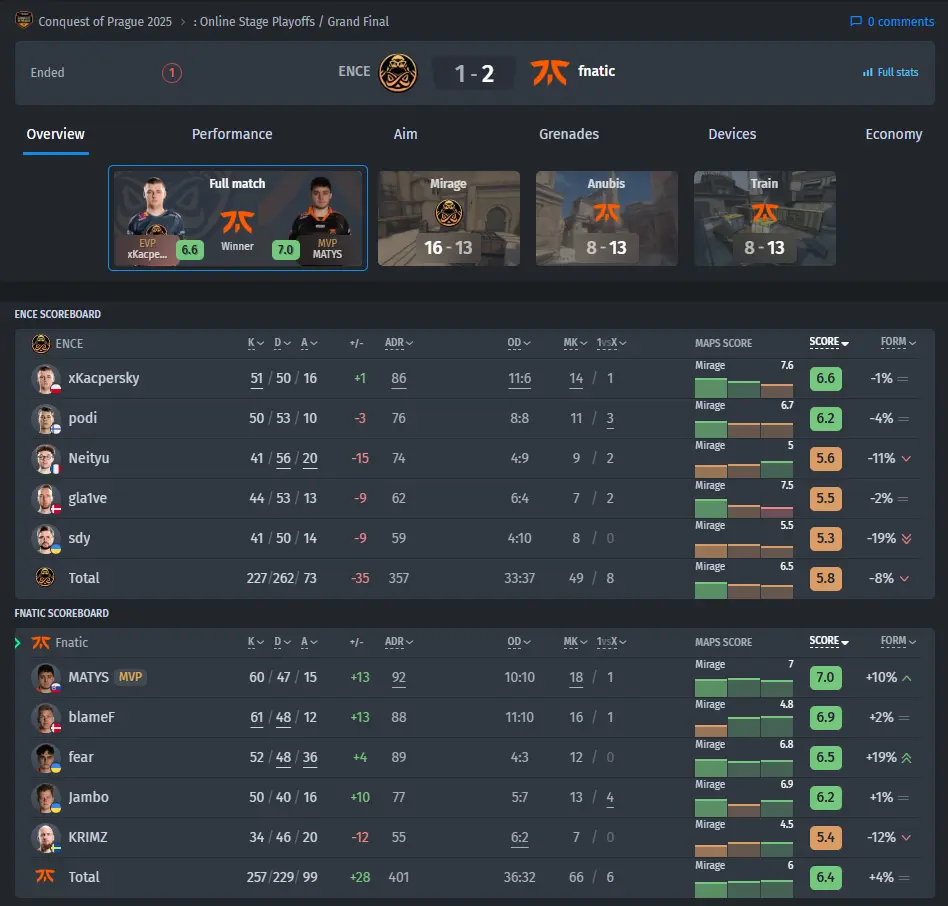
Task: Click the tournament logo icon beside Conquest of Prague 2025
Action: (x=24, y=20)
